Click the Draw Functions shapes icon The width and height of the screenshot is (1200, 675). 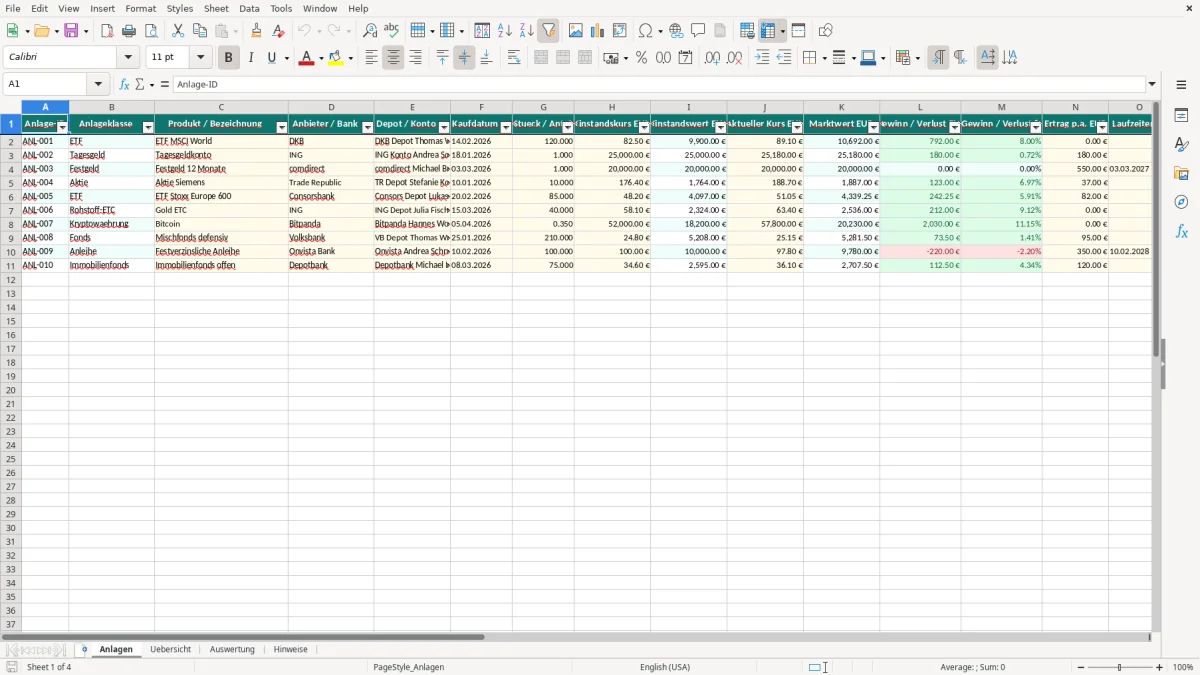(x=826, y=31)
